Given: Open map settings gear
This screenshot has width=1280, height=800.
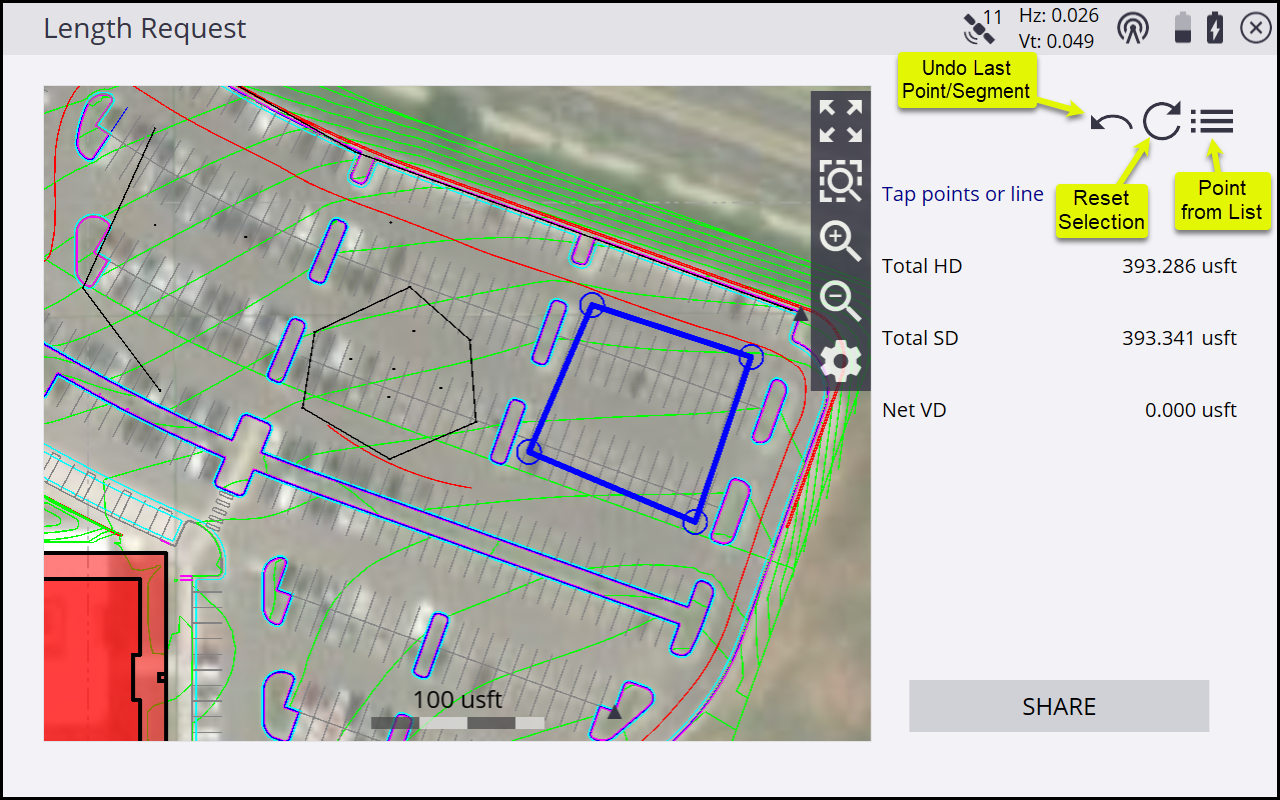Looking at the screenshot, I should click(840, 360).
